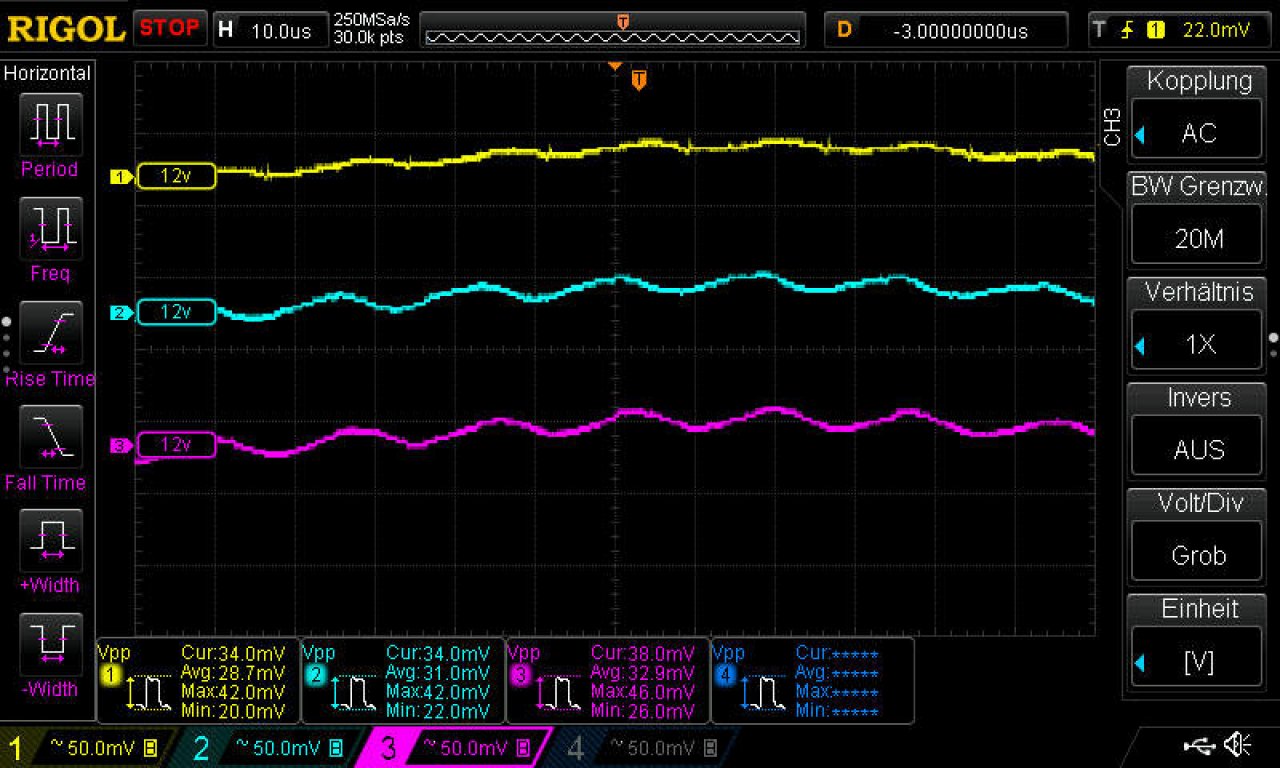Click the right menu page dots
This screenshot has width=1280, height=768.
(1273, 345)
